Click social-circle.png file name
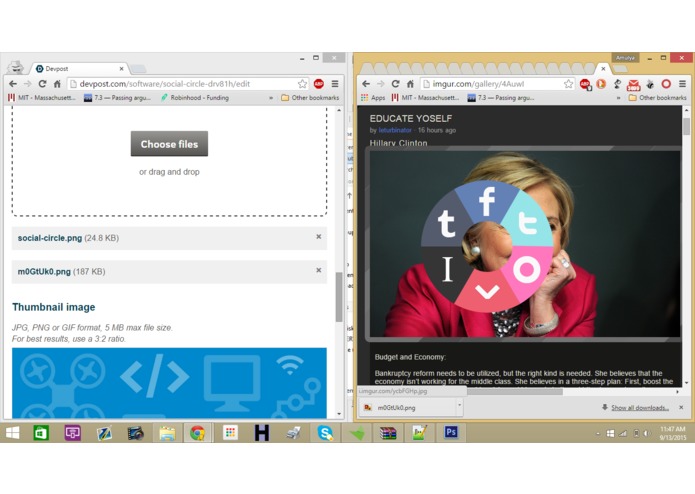695x494 pixels. pyautogui.click(x=50, y=238)
